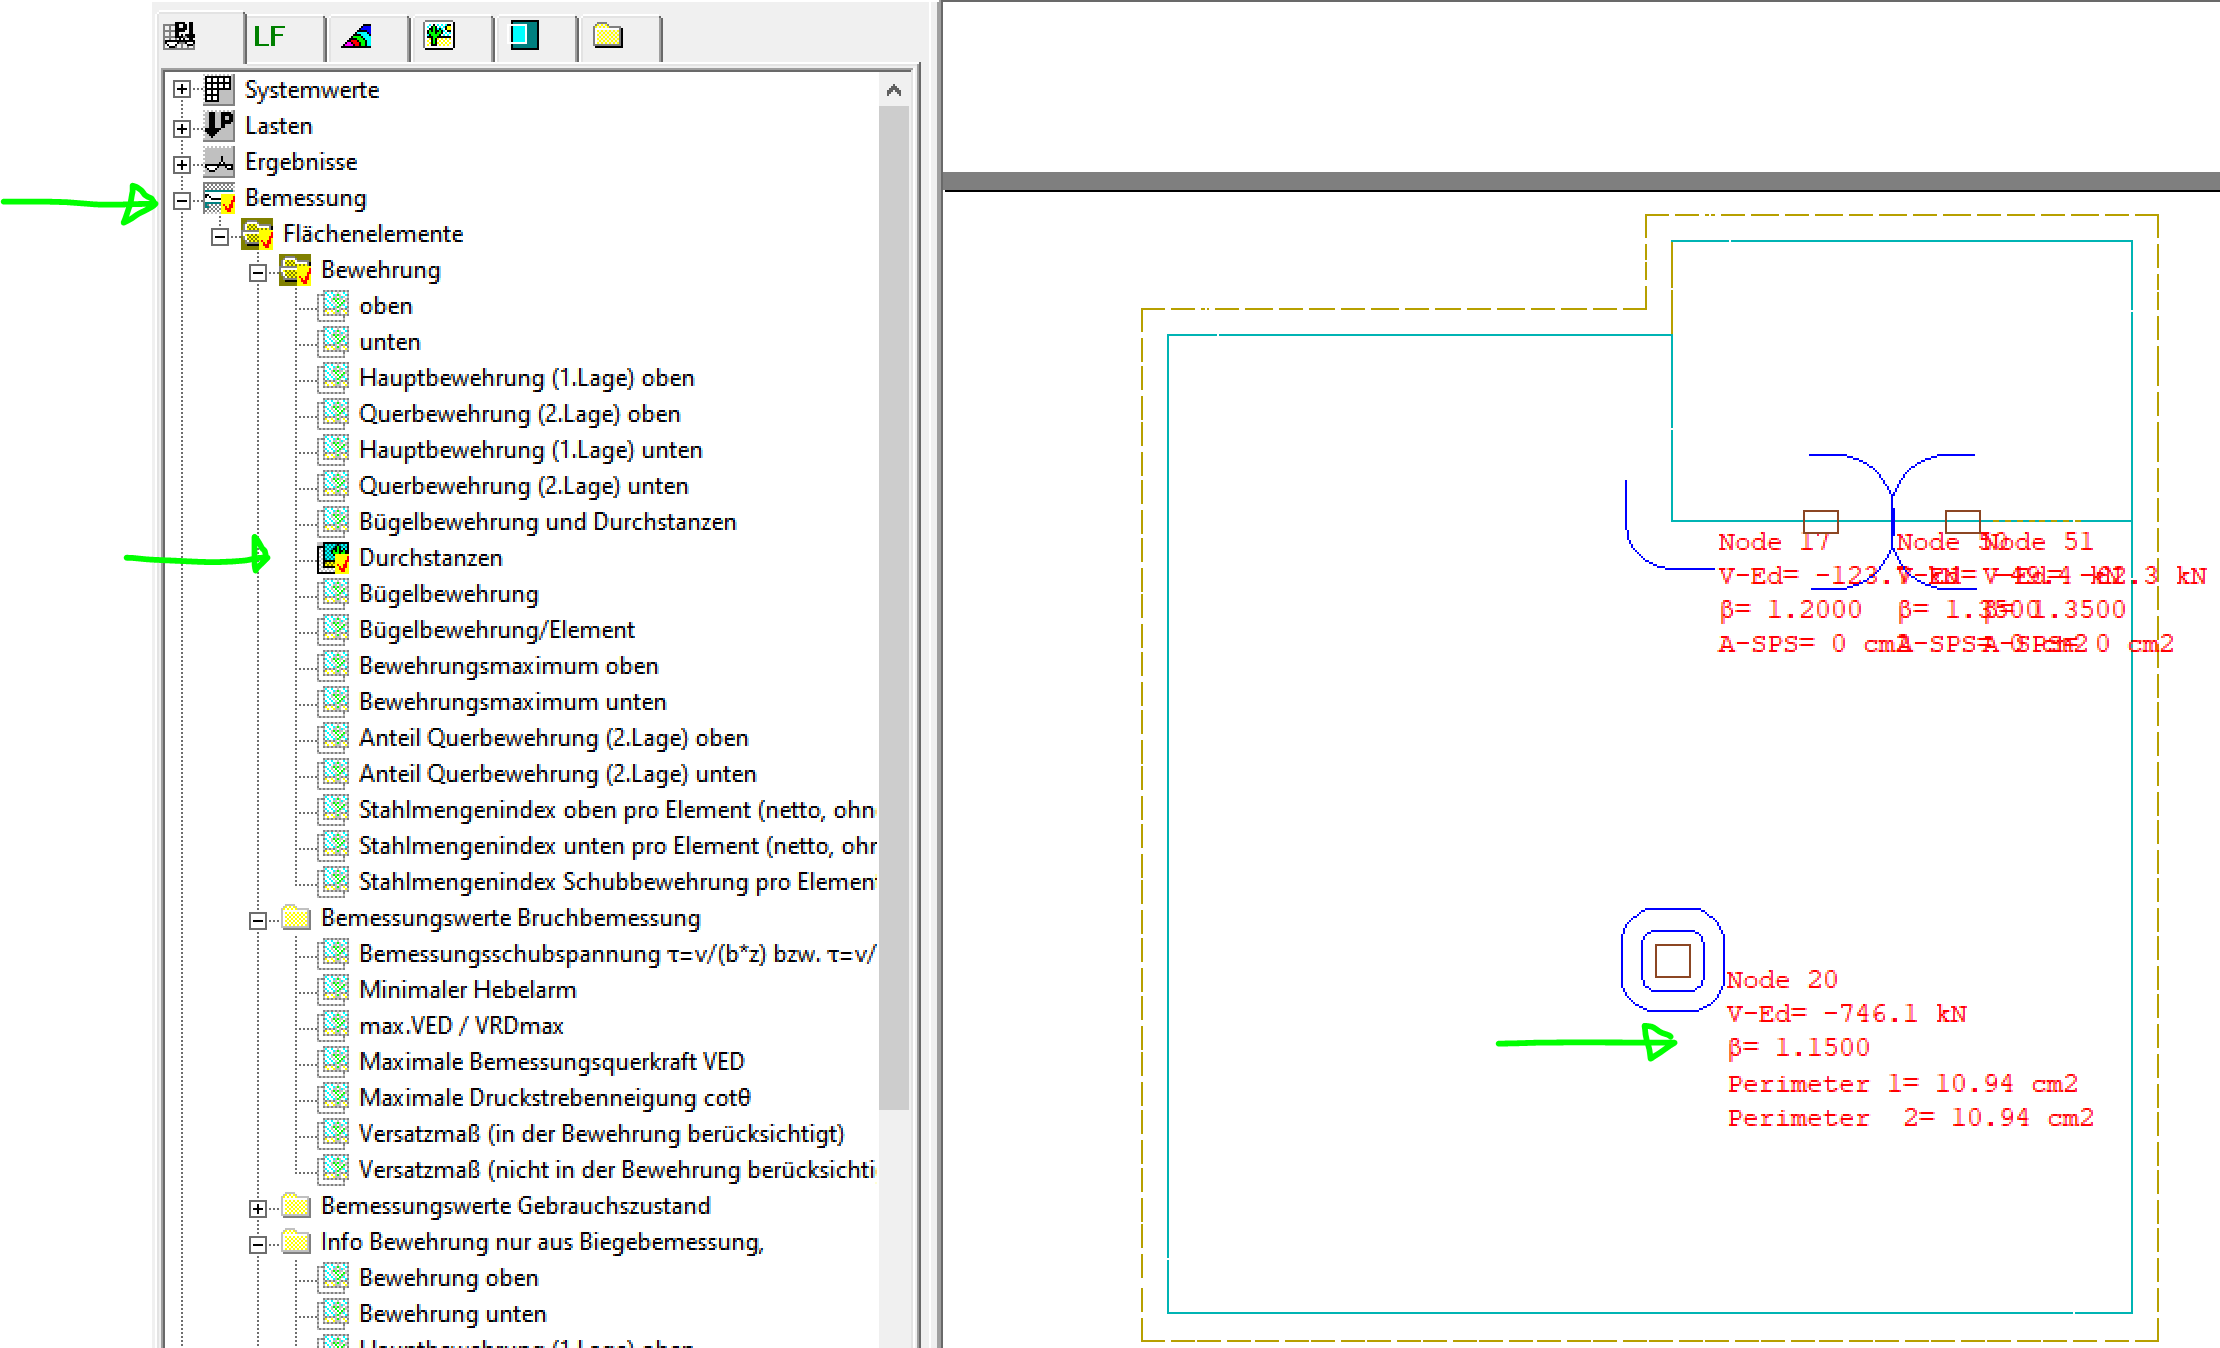Click 'Perimeter 2= 10.94 cm2' text

(1911, 1118)
